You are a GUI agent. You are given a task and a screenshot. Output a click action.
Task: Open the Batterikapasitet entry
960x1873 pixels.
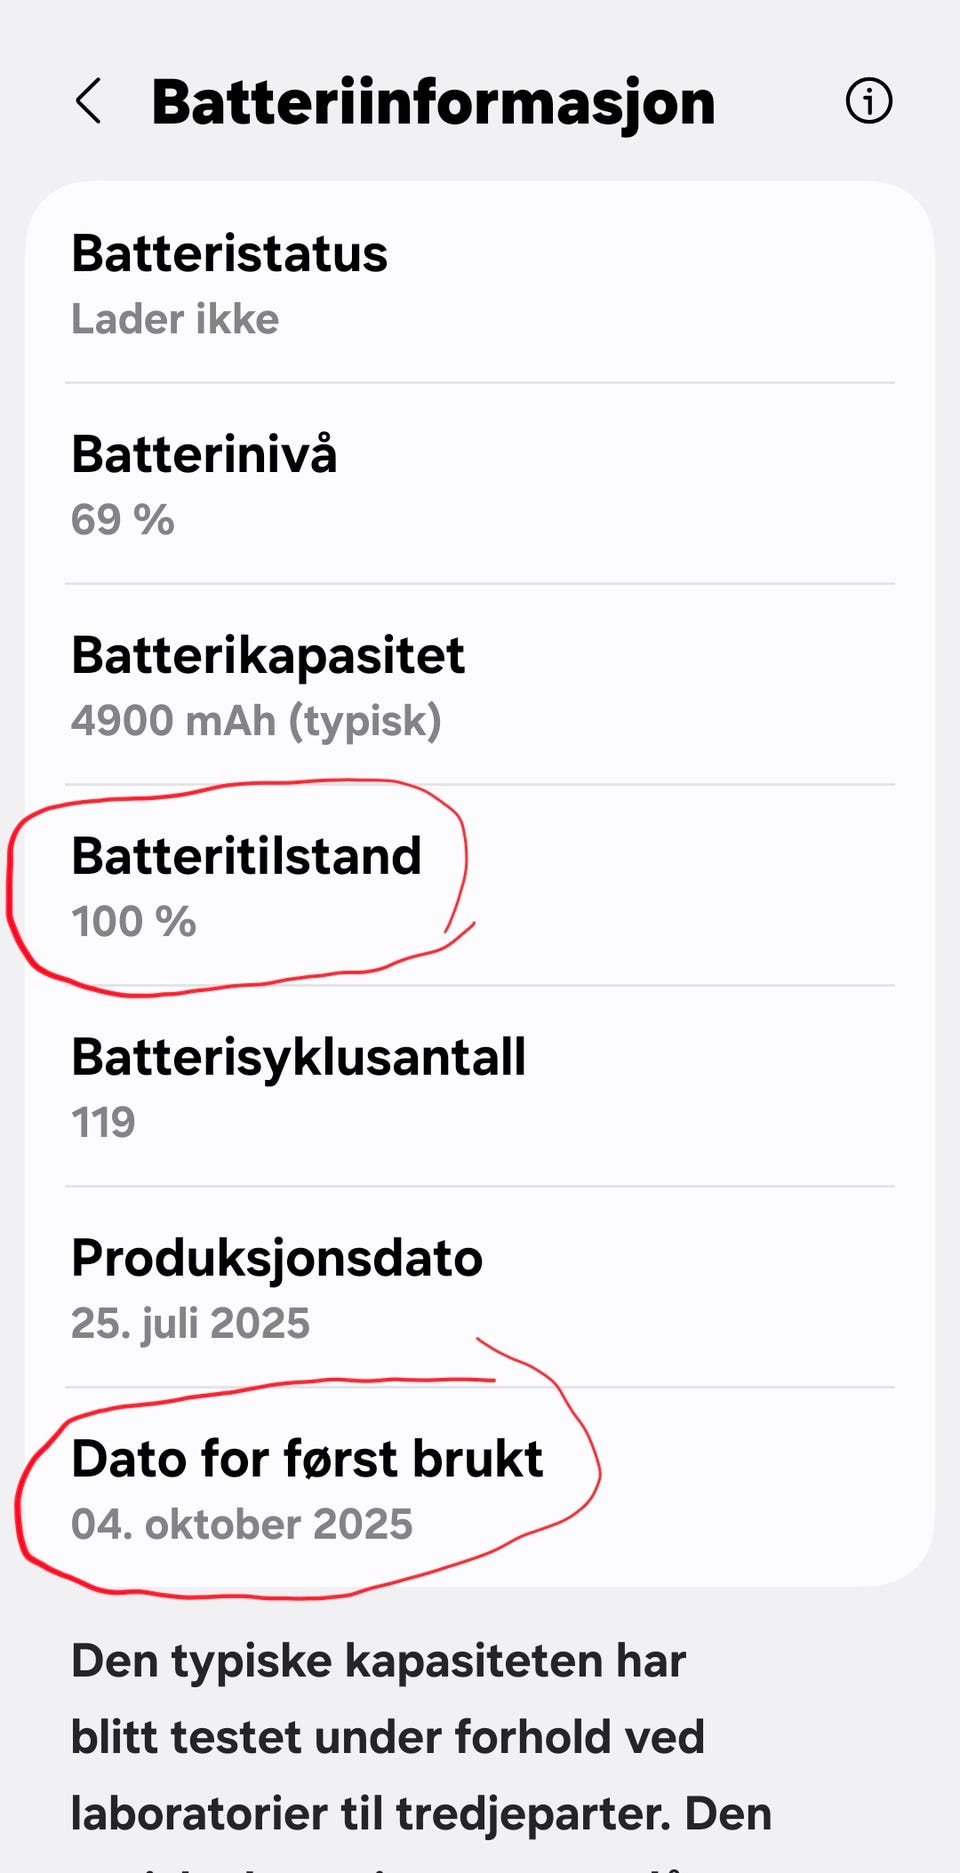click(x=480, y=685)
